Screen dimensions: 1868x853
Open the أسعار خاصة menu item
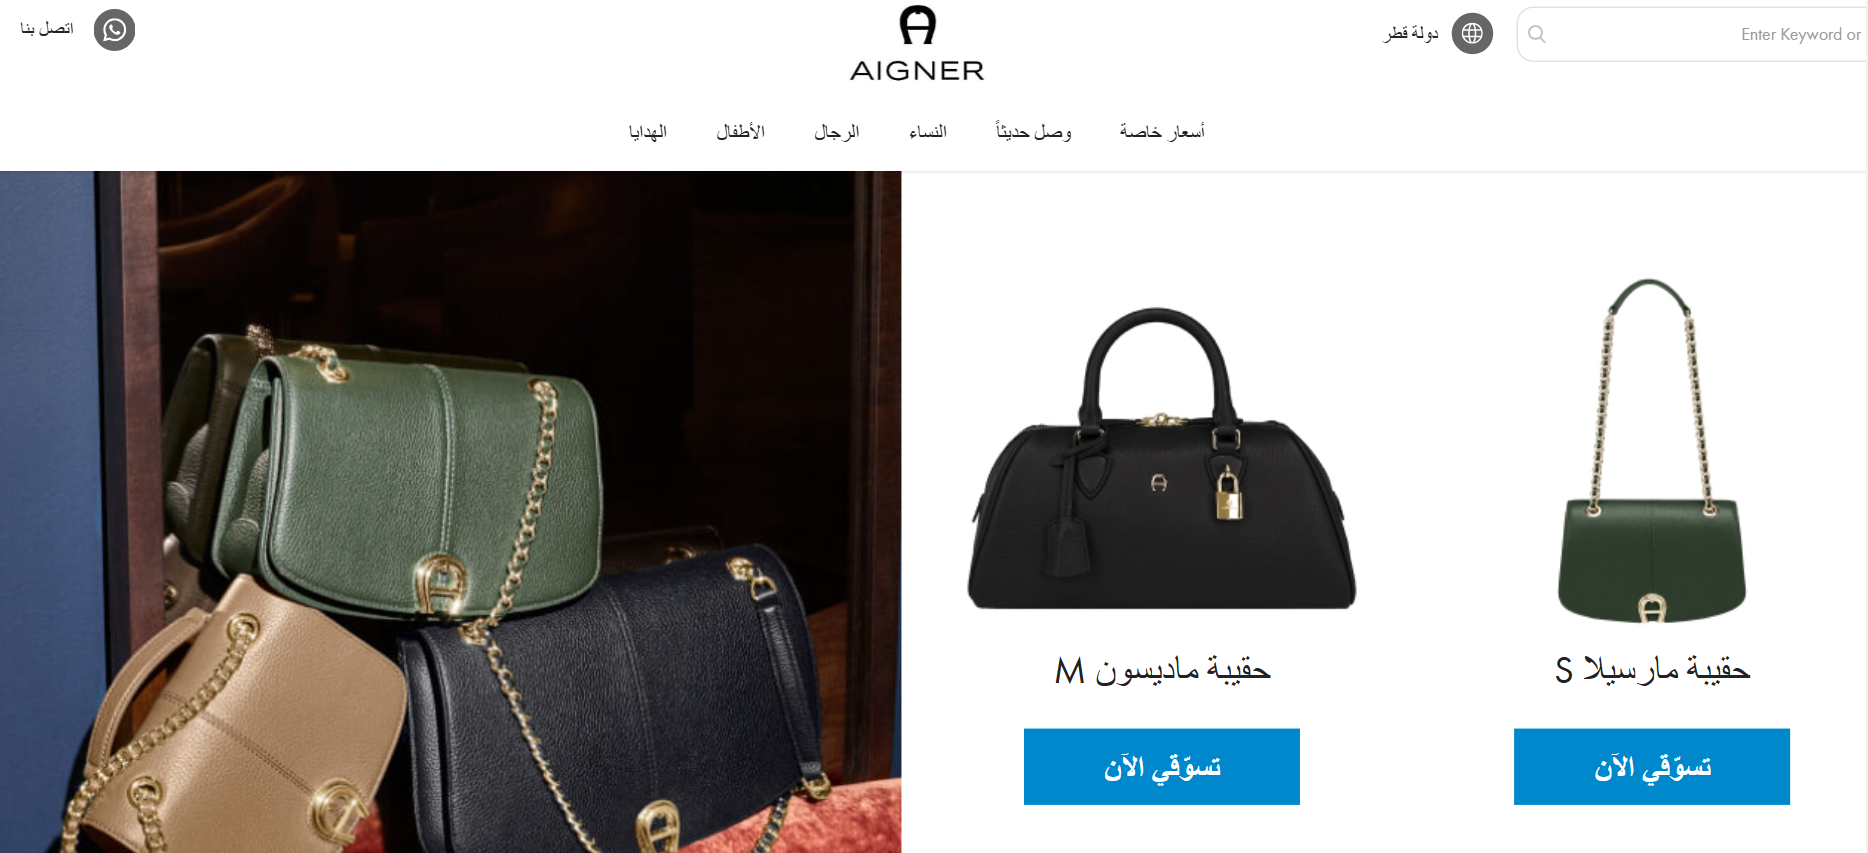coord(1162,132)
